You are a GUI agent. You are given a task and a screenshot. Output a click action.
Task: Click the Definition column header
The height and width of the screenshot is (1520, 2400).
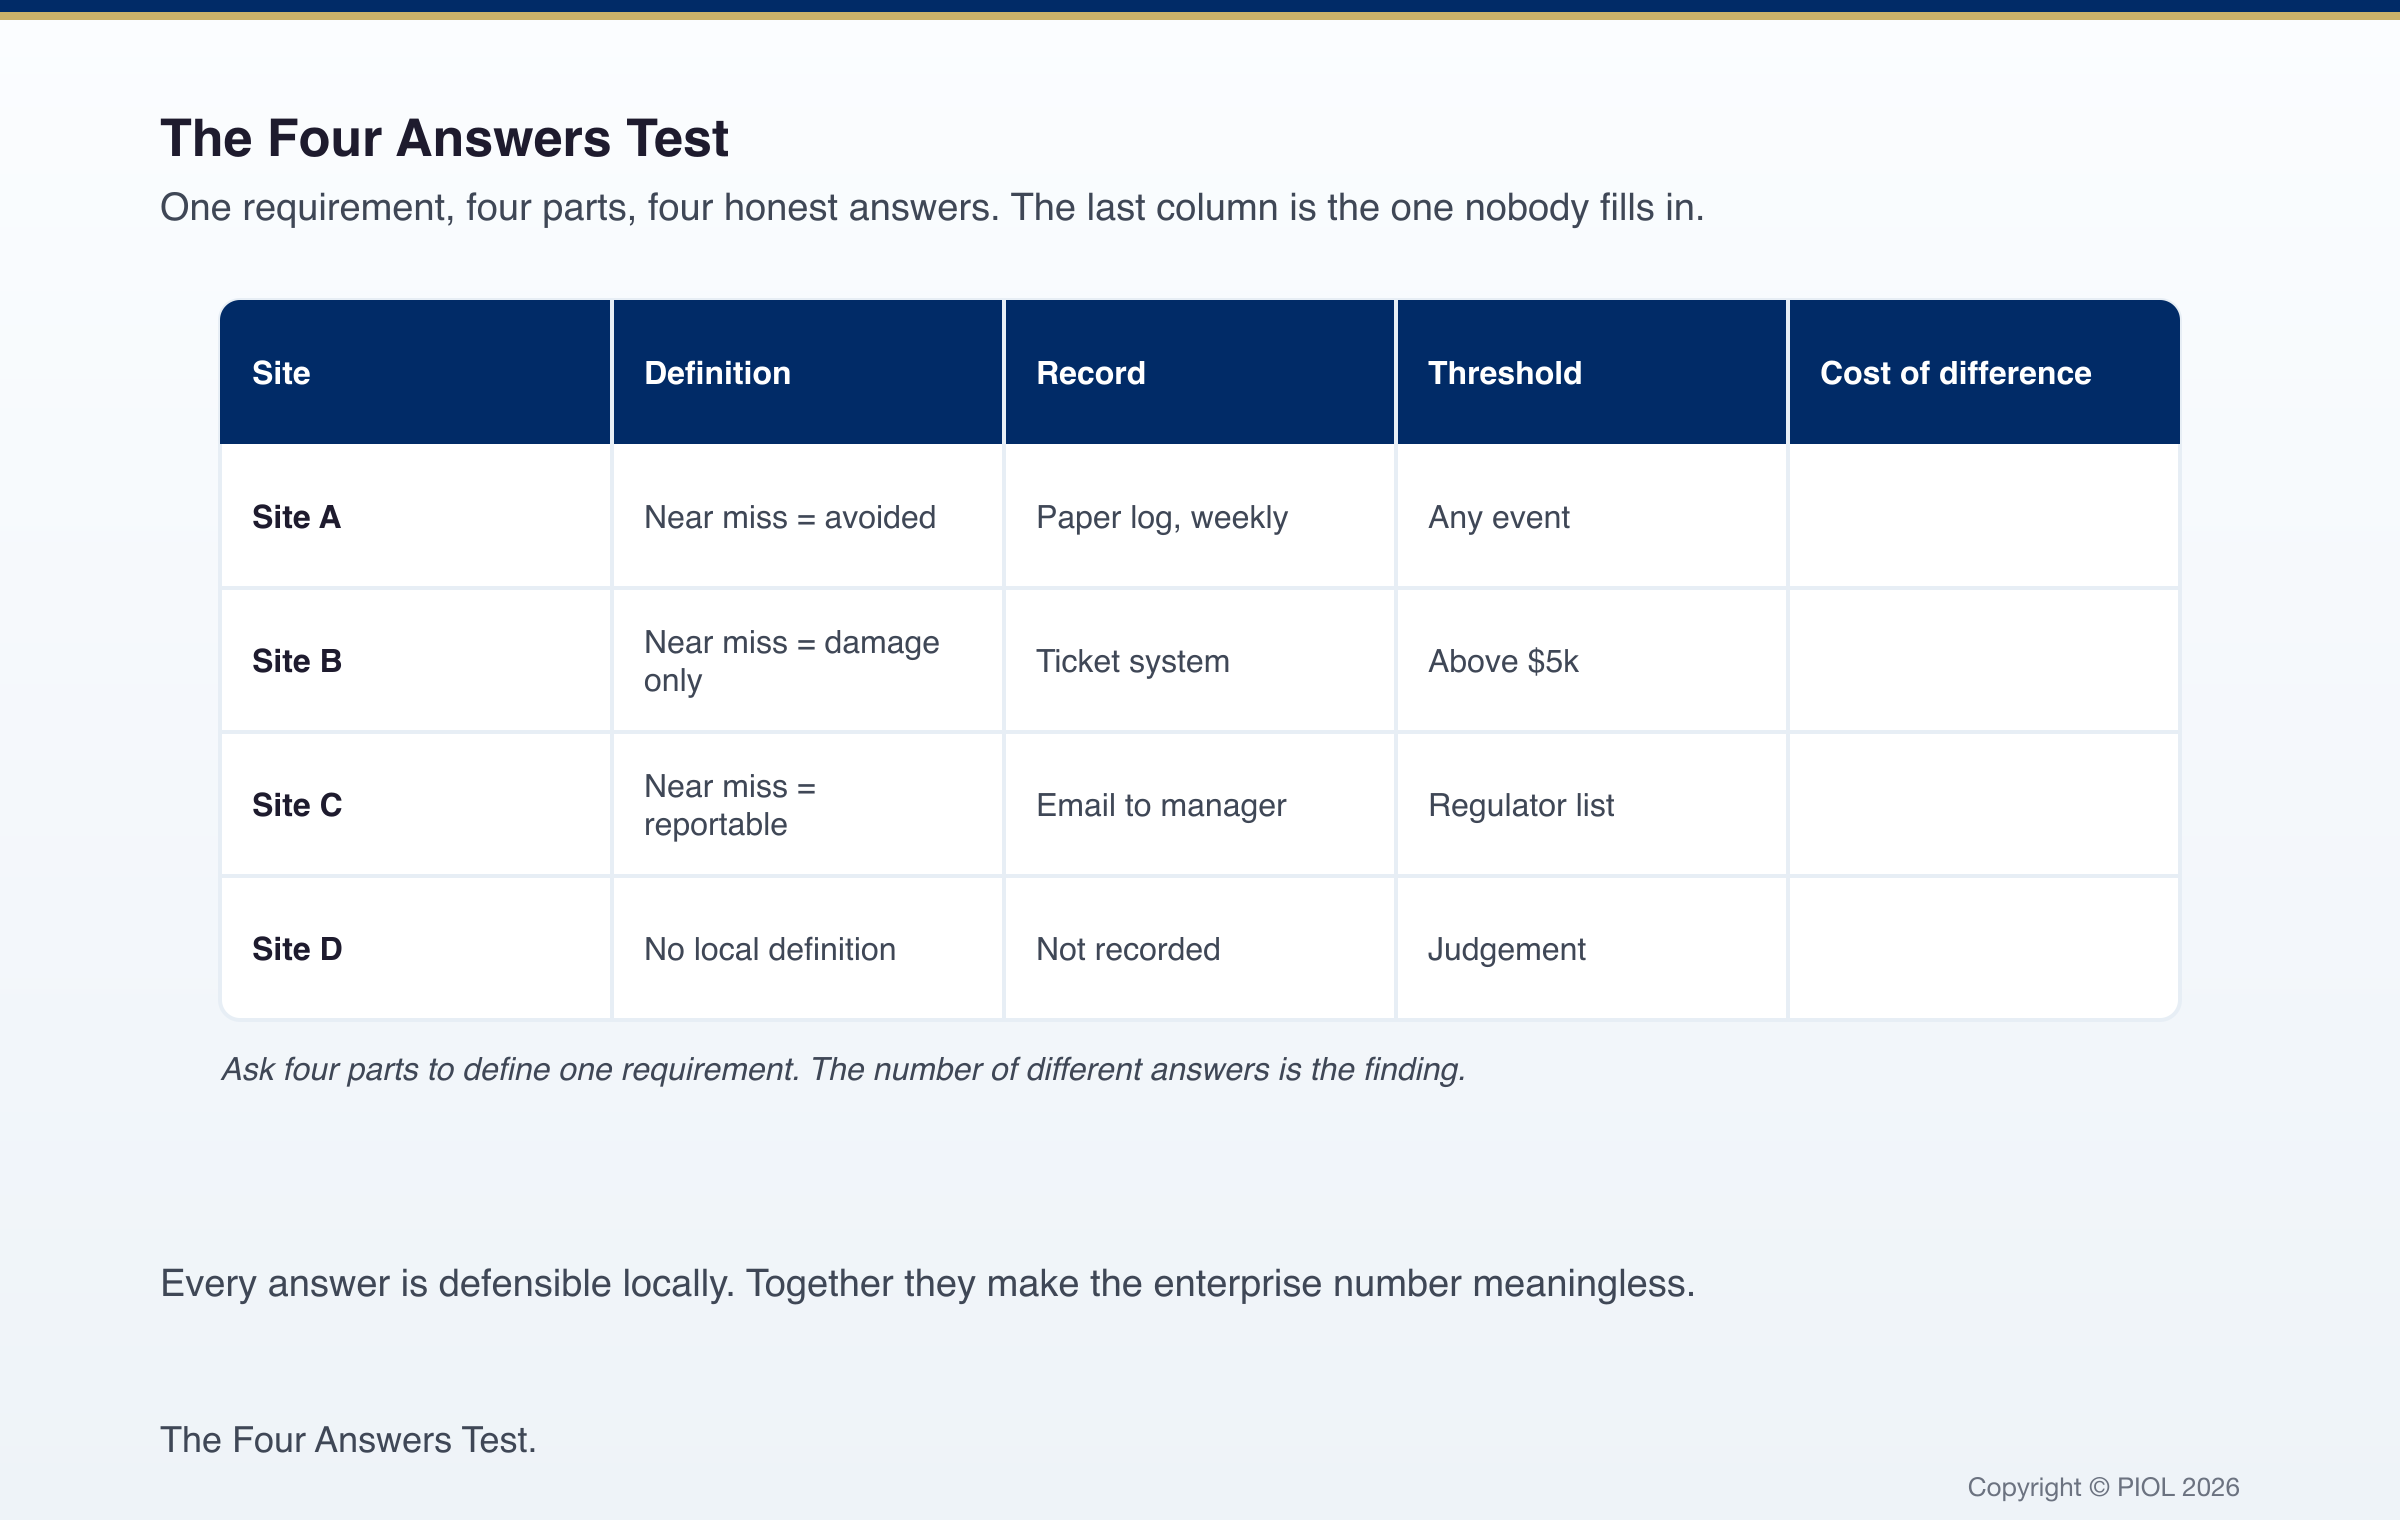807,372
